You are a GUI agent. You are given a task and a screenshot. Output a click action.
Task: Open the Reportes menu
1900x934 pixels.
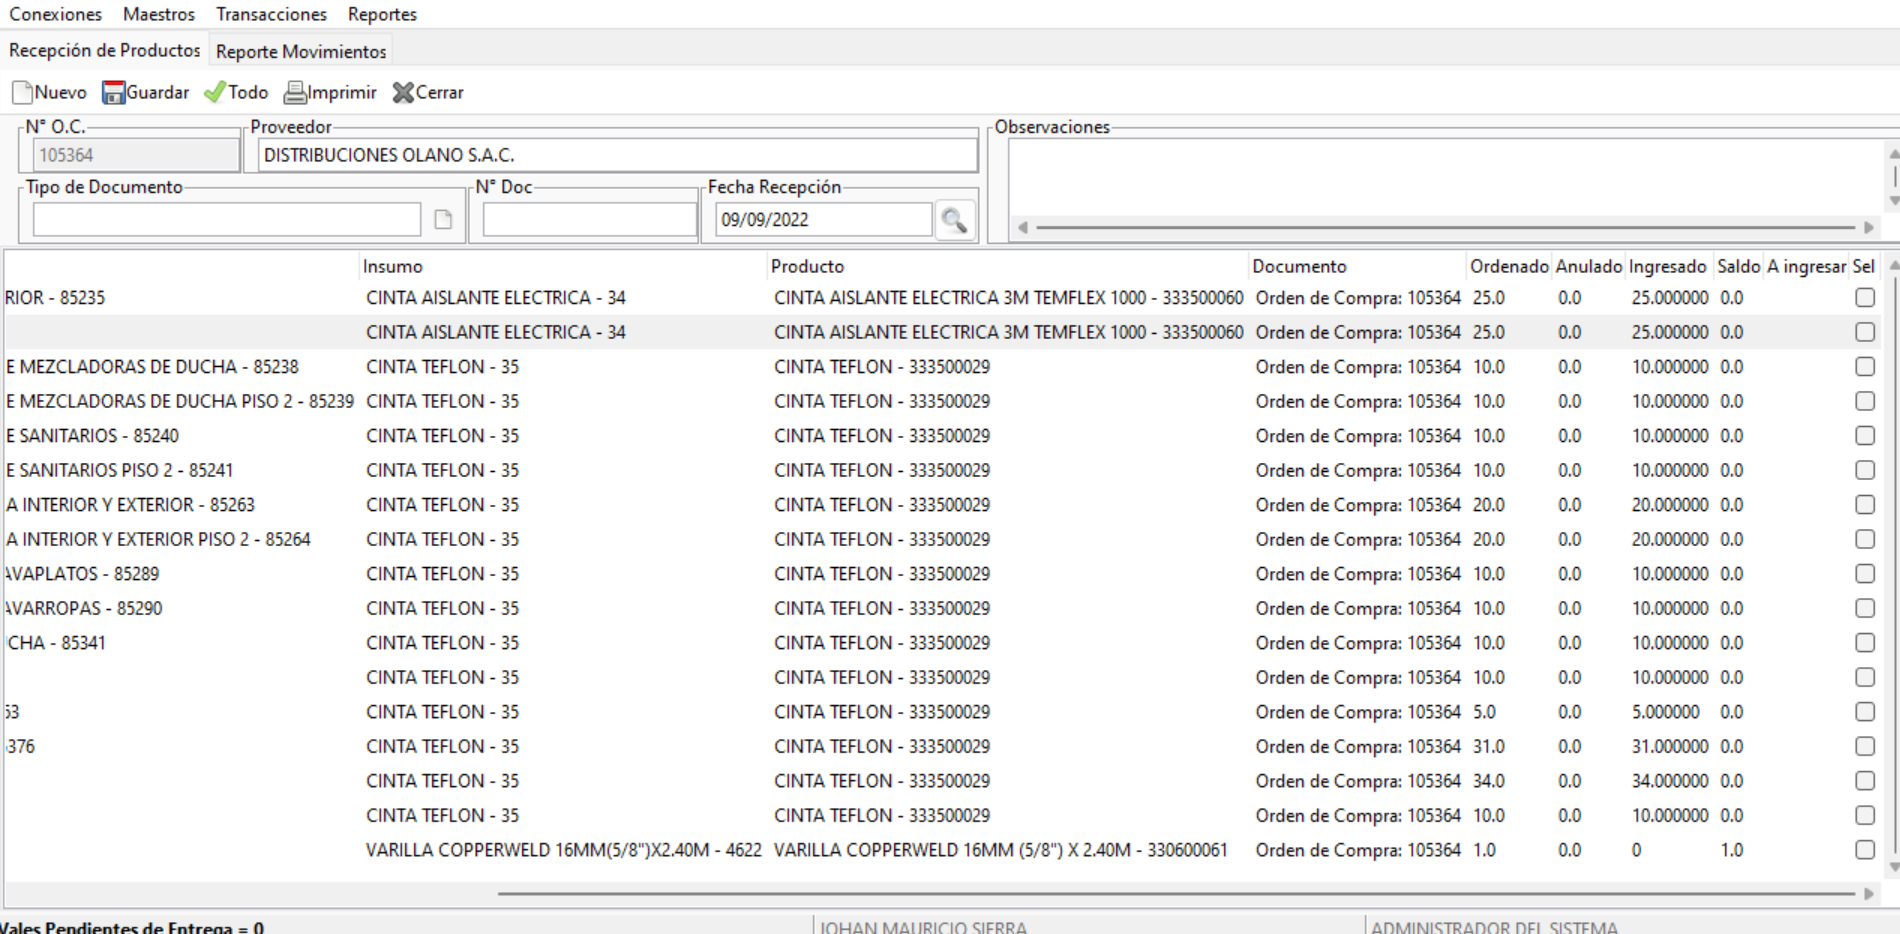click(x=382, y=14)
